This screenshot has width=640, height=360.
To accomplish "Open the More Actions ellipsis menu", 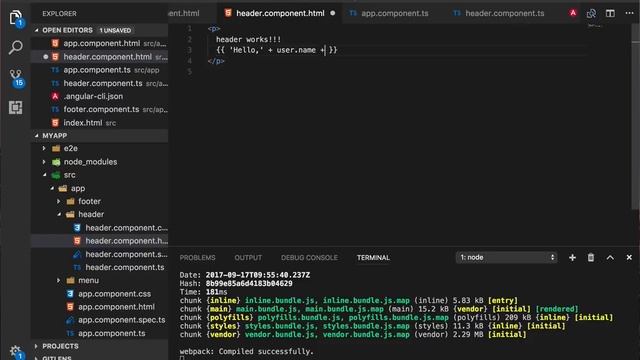I will tap(629, 13).
